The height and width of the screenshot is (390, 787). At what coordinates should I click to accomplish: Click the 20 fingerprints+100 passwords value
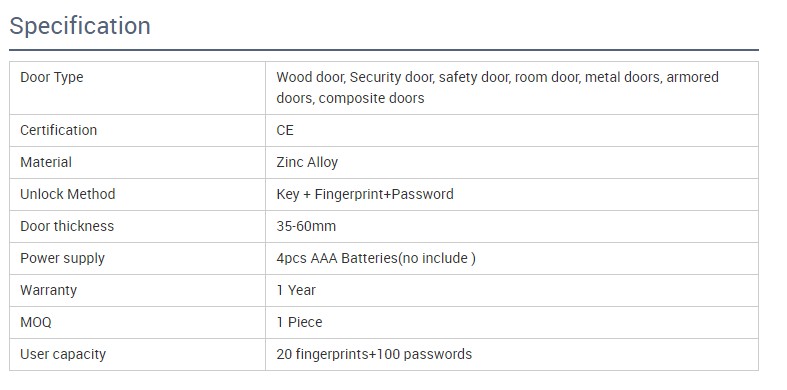coord(374,354)
